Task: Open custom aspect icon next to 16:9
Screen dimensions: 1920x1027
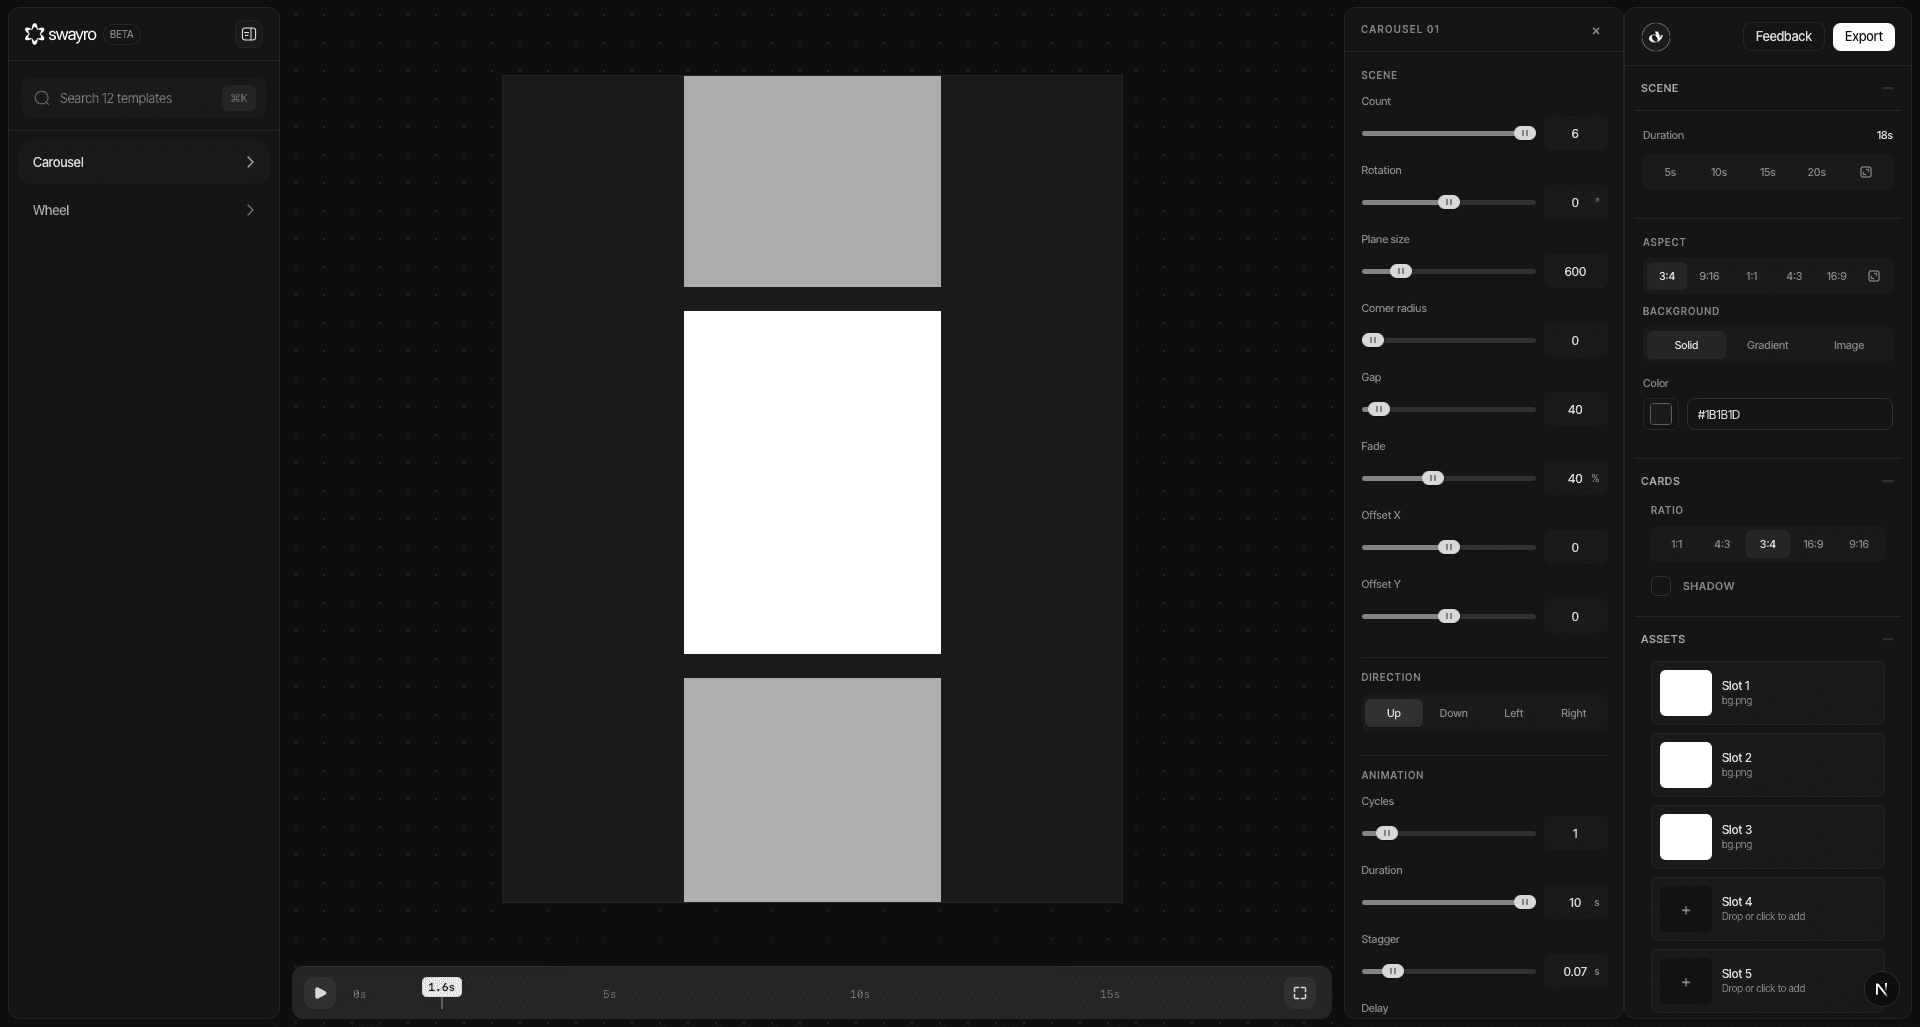Action: (1874, 276)
